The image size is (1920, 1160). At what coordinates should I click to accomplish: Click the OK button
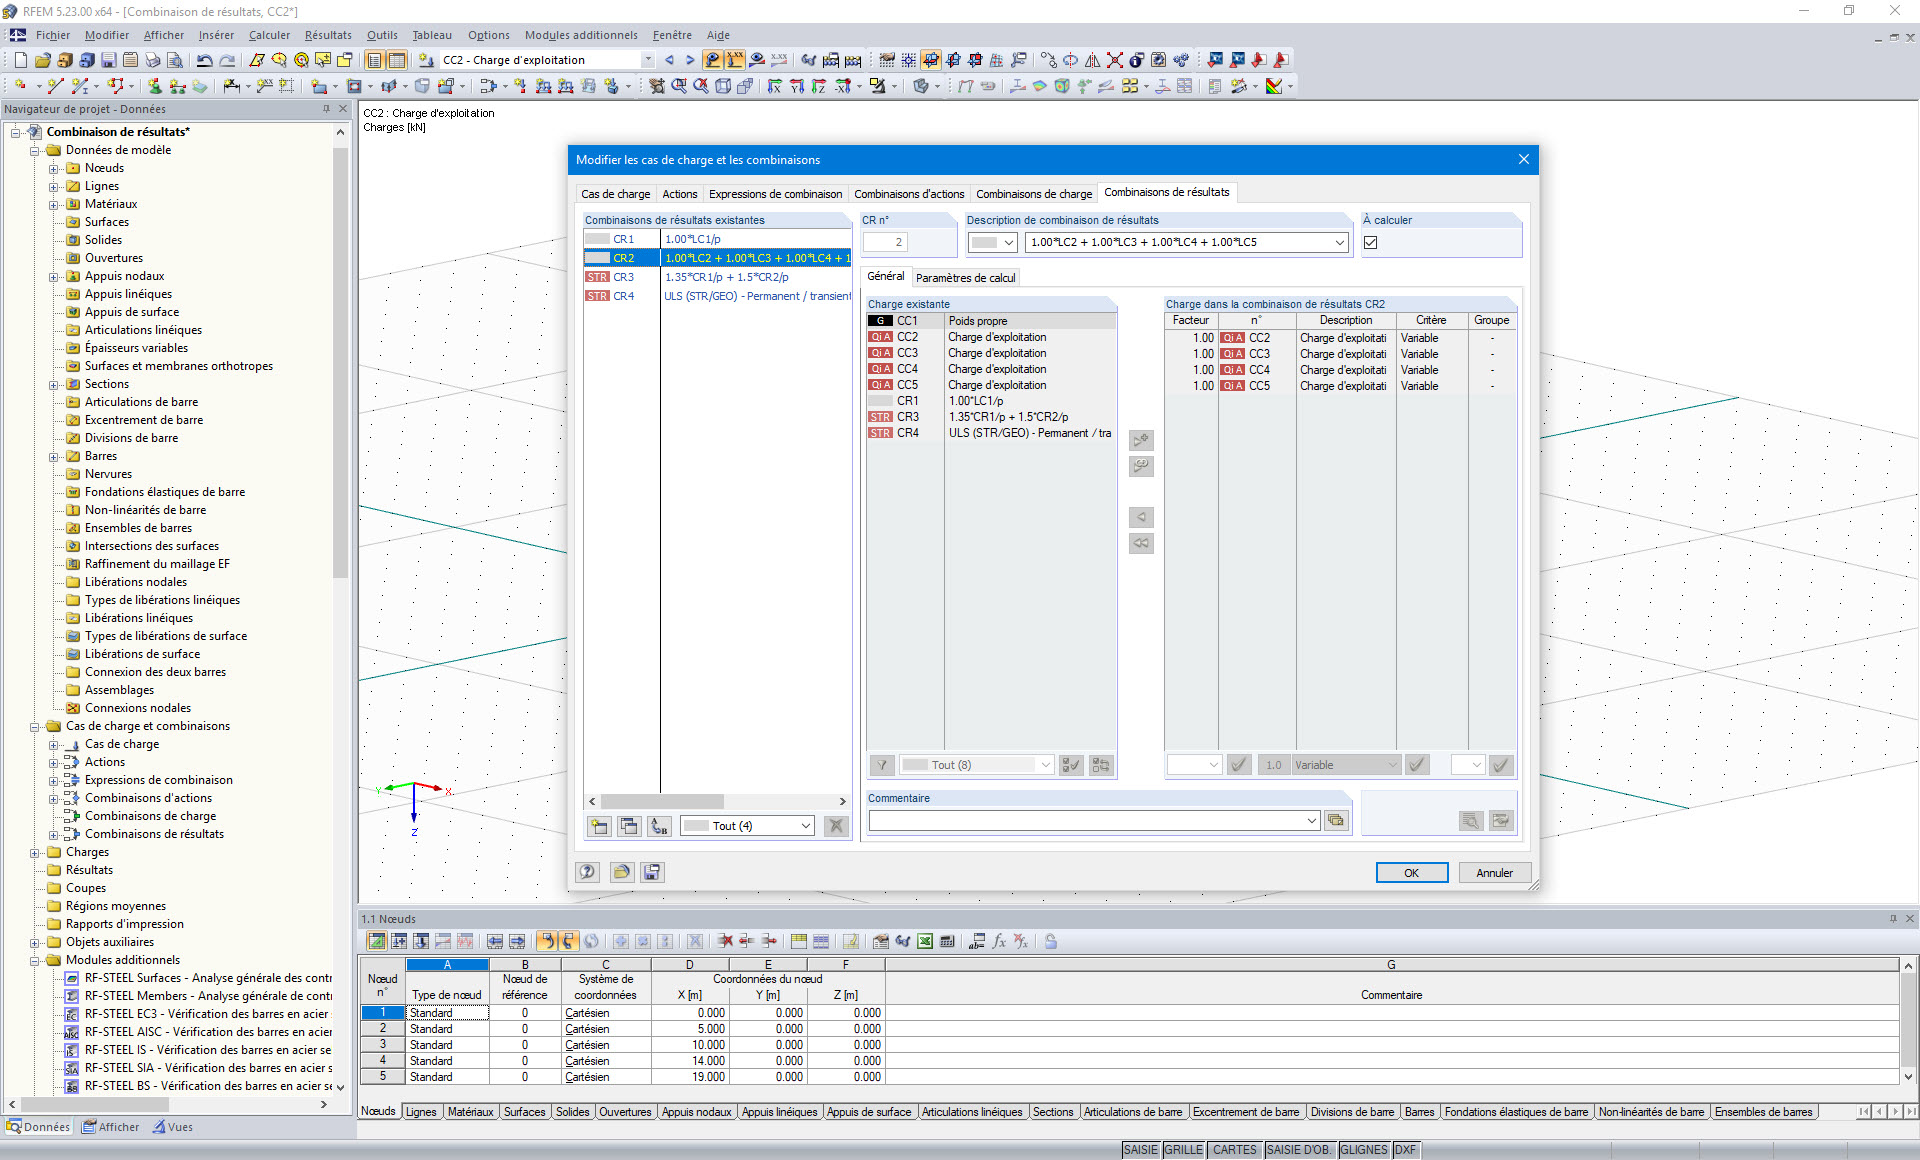1411,873
